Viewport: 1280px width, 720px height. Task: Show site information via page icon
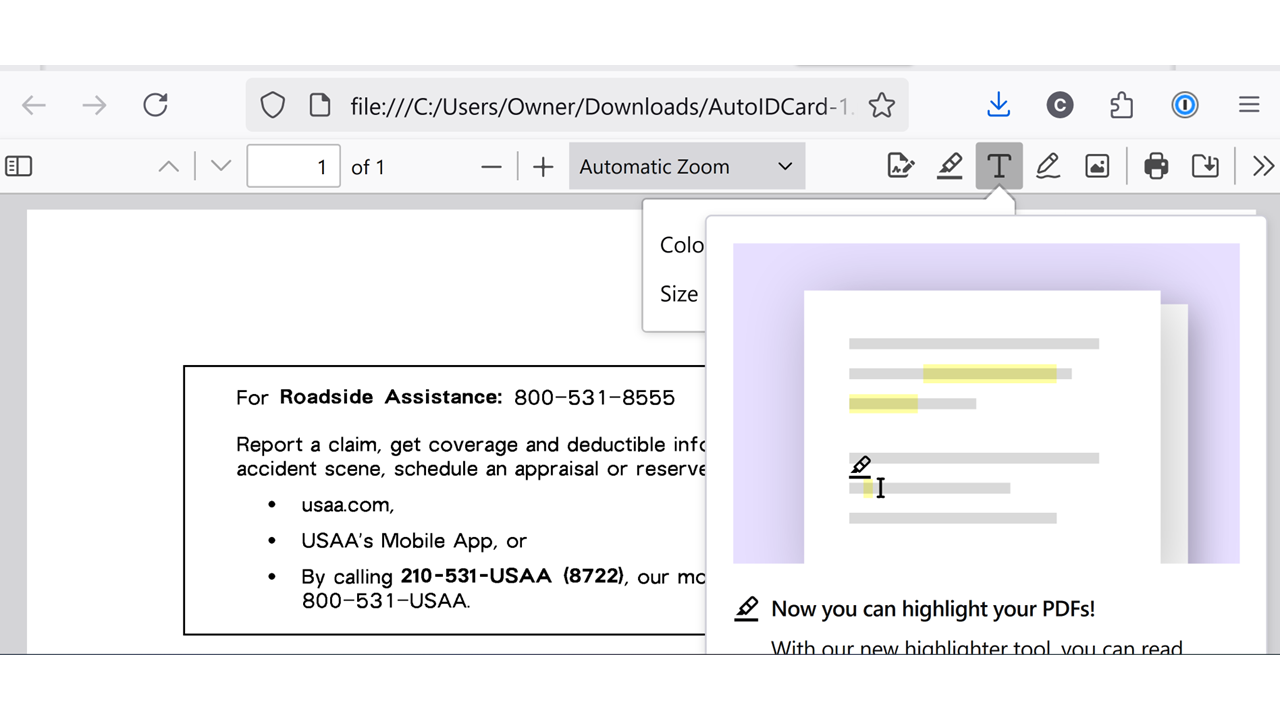click(x=320, y=105)
